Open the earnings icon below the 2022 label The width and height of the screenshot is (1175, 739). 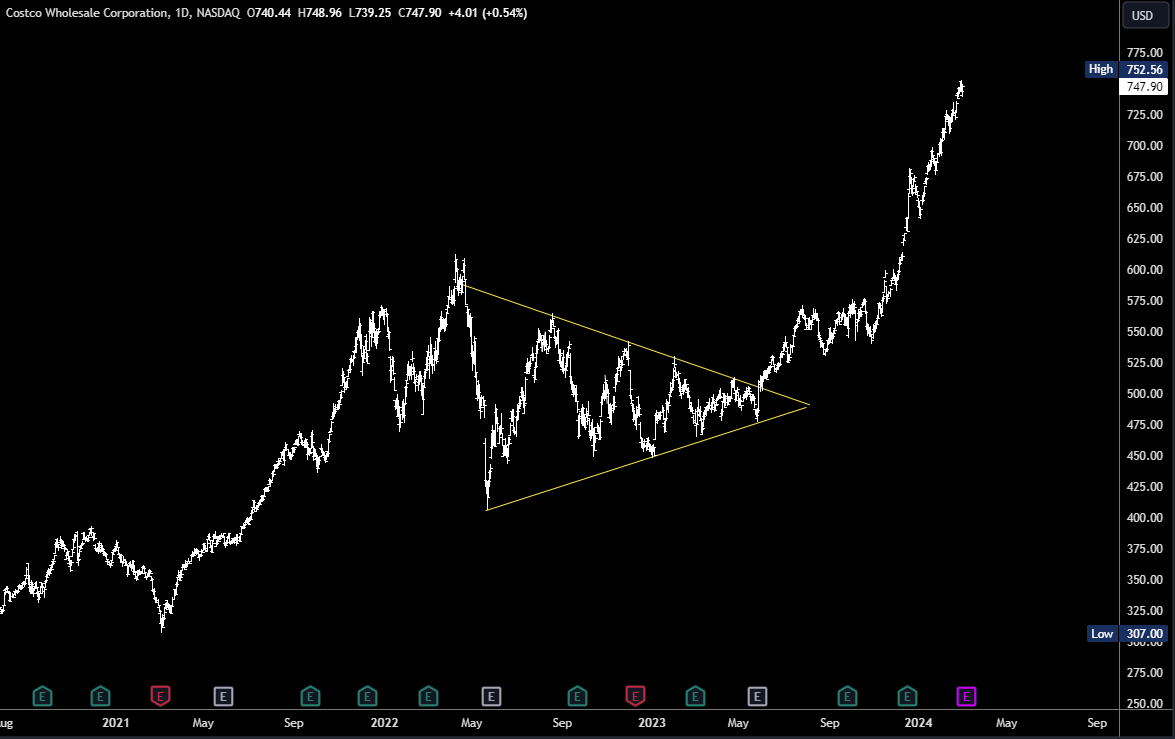368,696
